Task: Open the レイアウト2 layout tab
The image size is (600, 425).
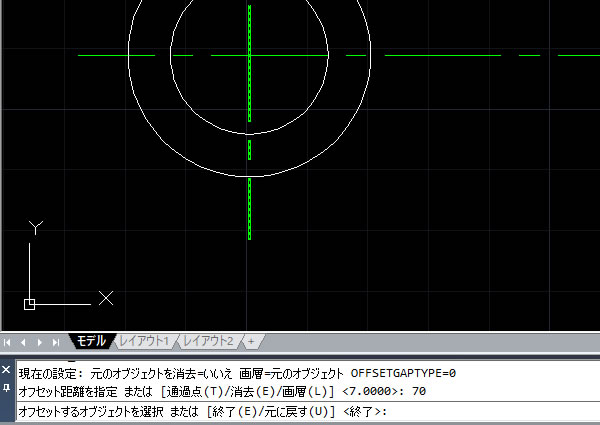Action: click(x=209, y=341)
